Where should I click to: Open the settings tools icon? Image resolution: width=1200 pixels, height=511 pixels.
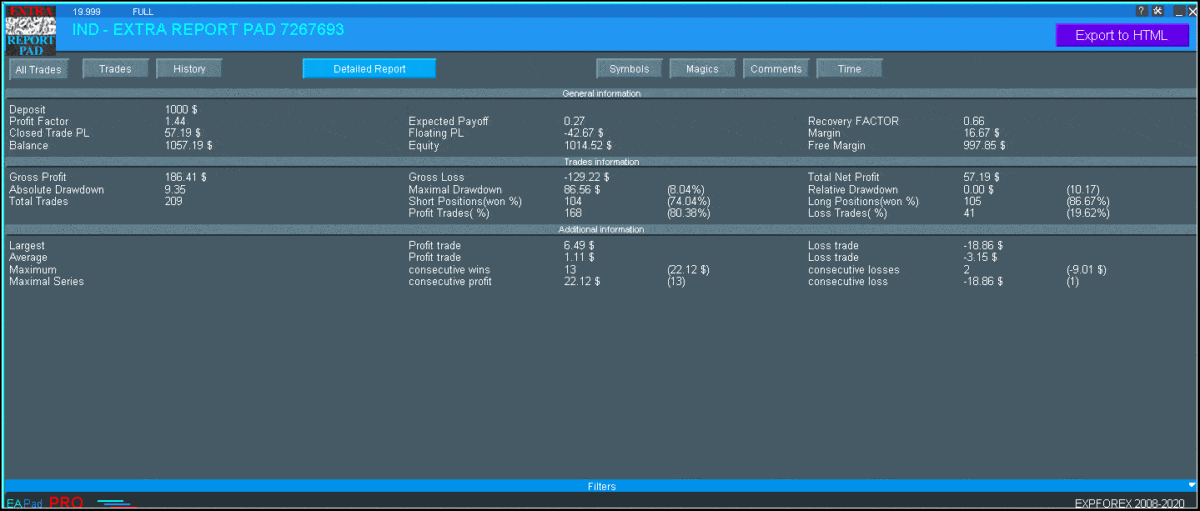(x=1157, y=11)
